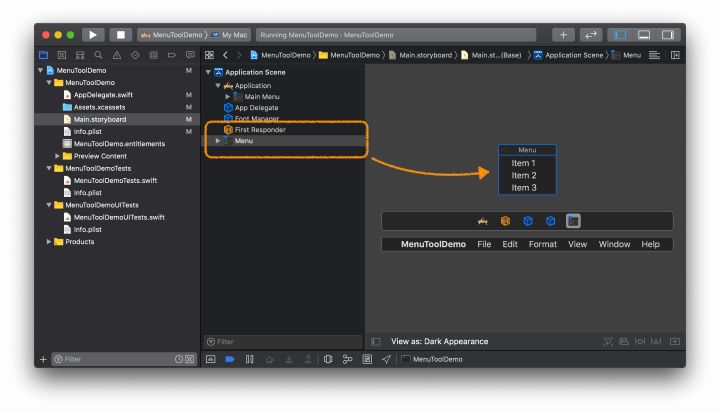Viewport: 720px width, 413px height.
Task: Open the Breakpoint navigator icon
Action: (x=172, y=55)
